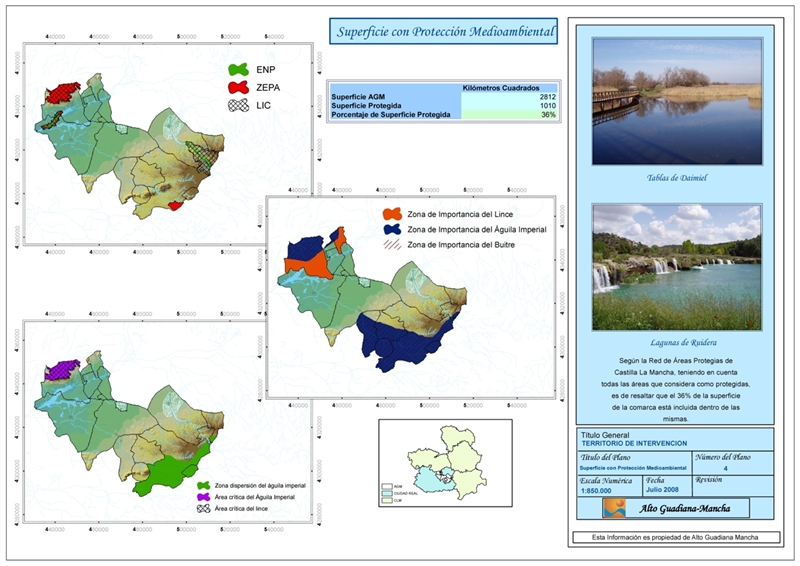
Task: Click 'Zona de Importancia del Águila Imperial' label
Action: 477,230
